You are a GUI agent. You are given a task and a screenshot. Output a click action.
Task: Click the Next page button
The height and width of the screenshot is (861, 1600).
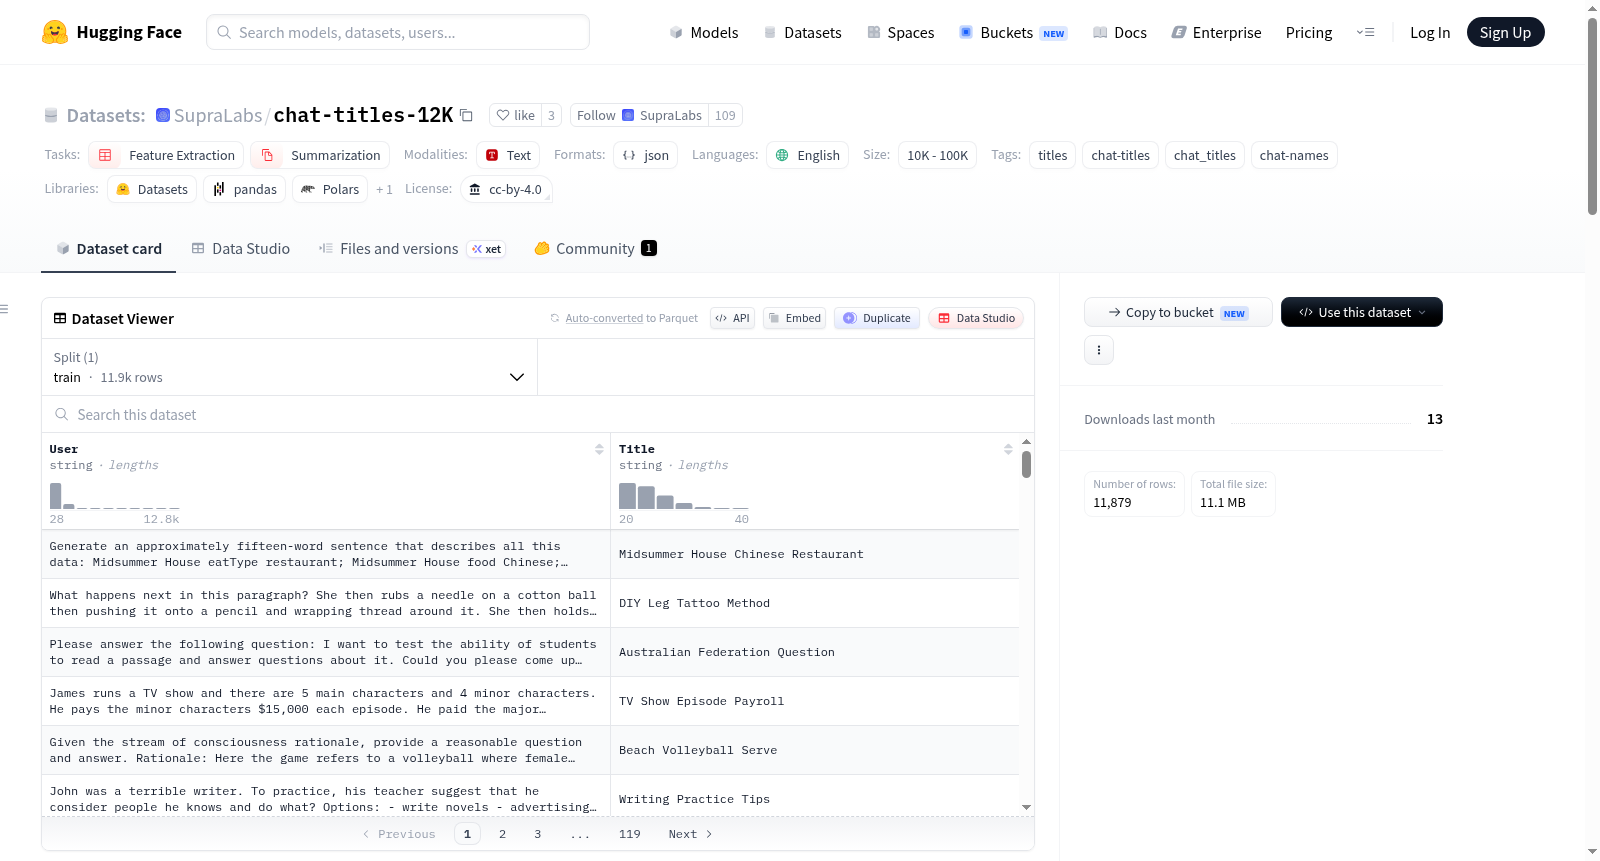690,834
